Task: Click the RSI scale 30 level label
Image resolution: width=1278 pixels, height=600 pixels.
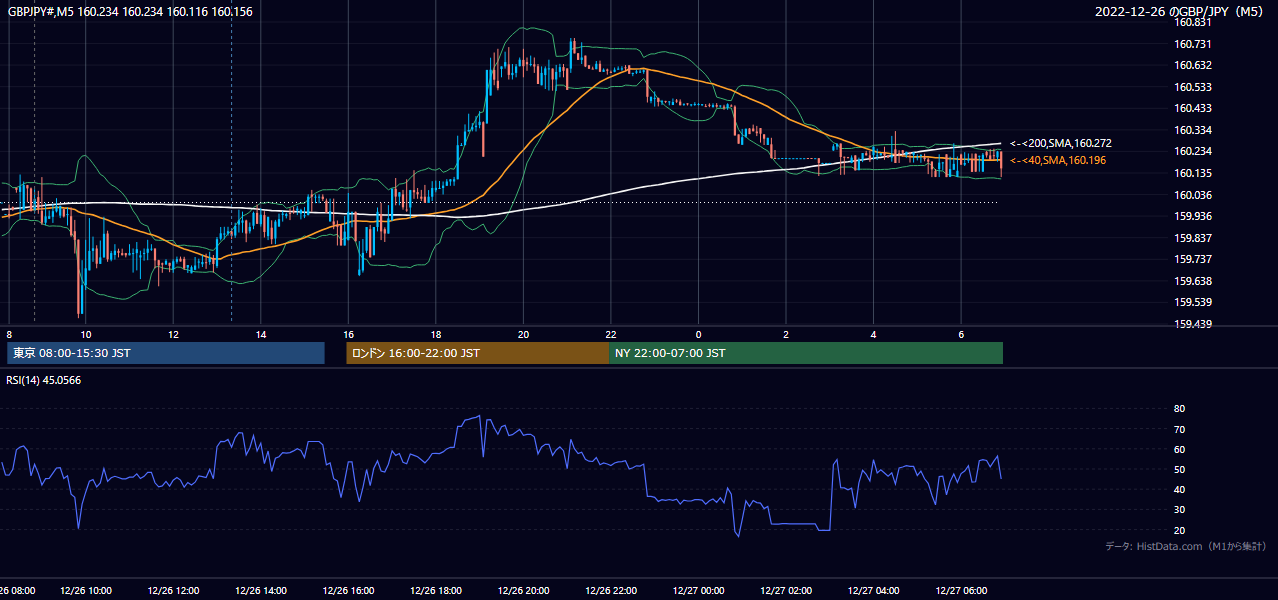Action: [x=1180, y=510]
